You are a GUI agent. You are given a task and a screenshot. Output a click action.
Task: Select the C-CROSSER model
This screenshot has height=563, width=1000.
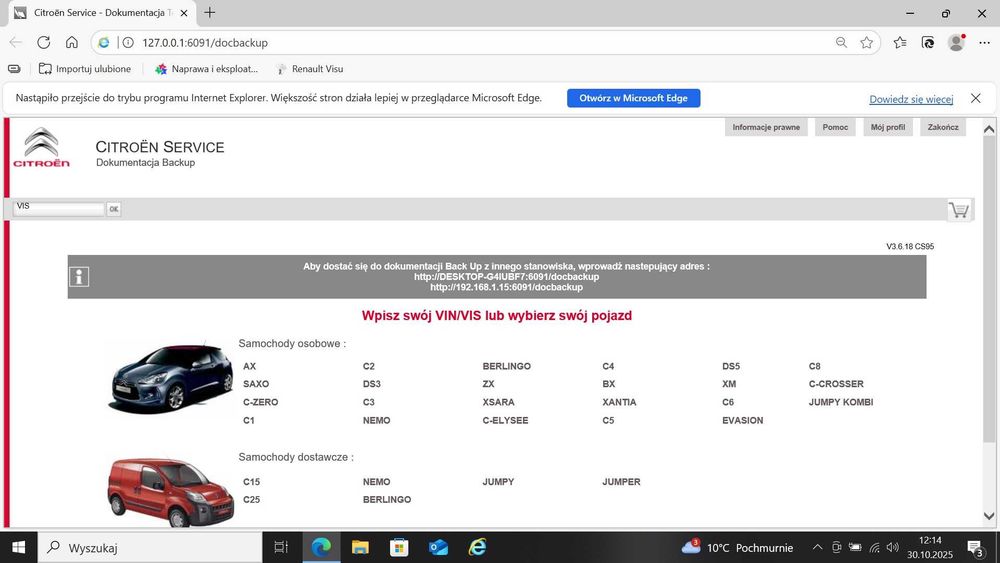[x=836, y=384]
